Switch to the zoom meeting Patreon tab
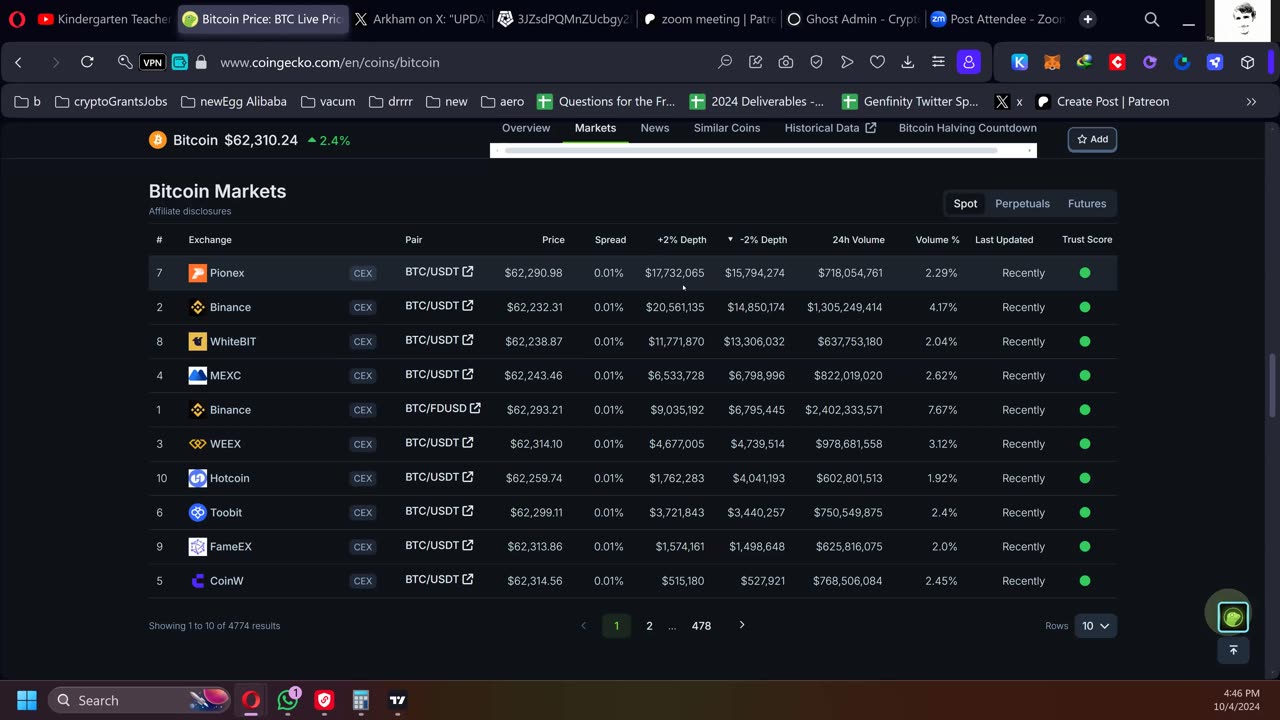Screen dimensions: 1280x720 tap(709, 19)
